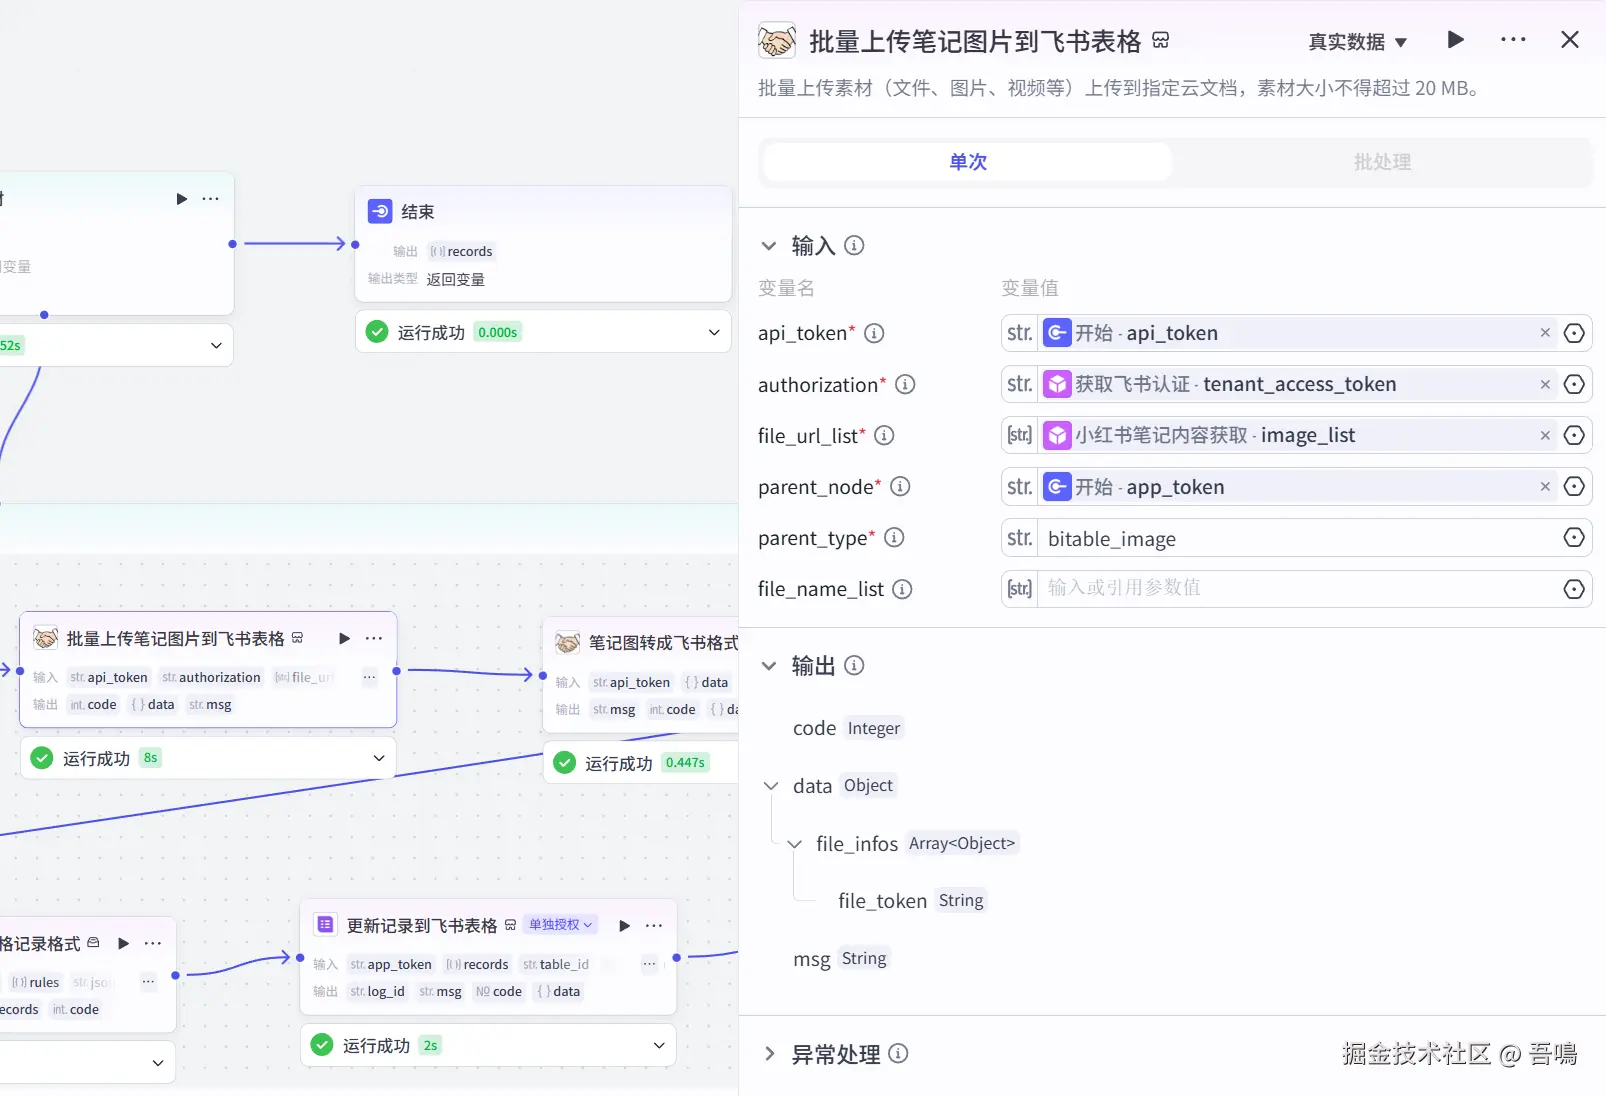This screenshot has width=1606, height=1096.
Task: Open reference picker for parent_type field
Action: coord(1574,538)
